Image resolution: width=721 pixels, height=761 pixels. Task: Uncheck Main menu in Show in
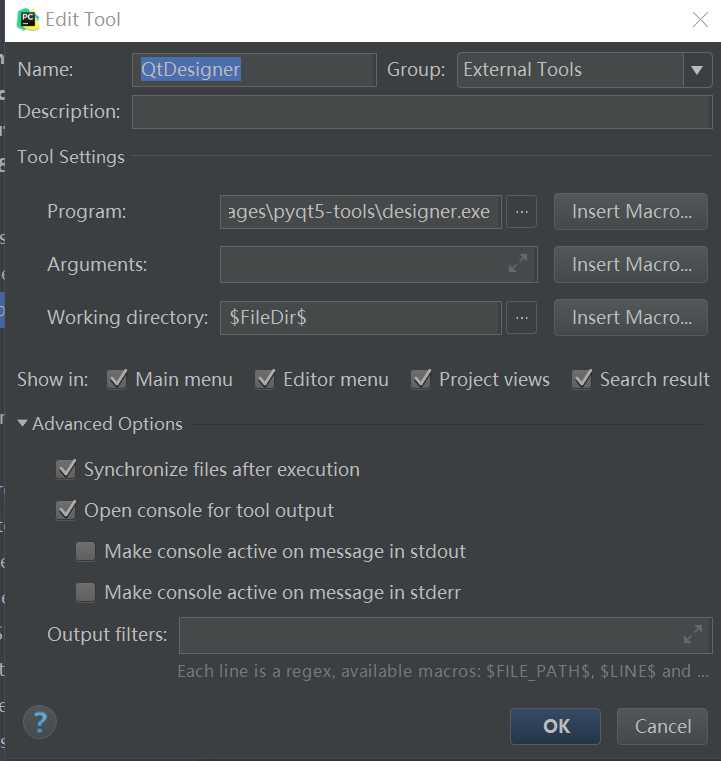point(117,379)
